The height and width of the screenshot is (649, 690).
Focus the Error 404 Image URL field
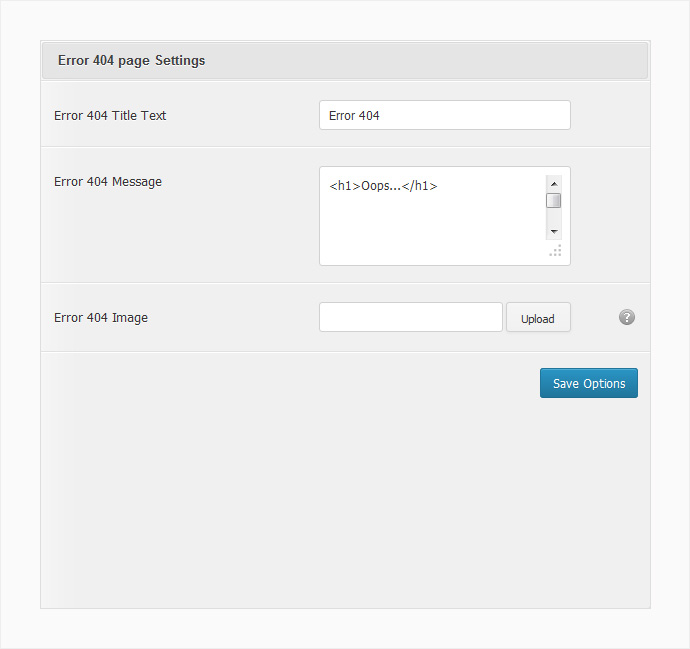[411, 317]
